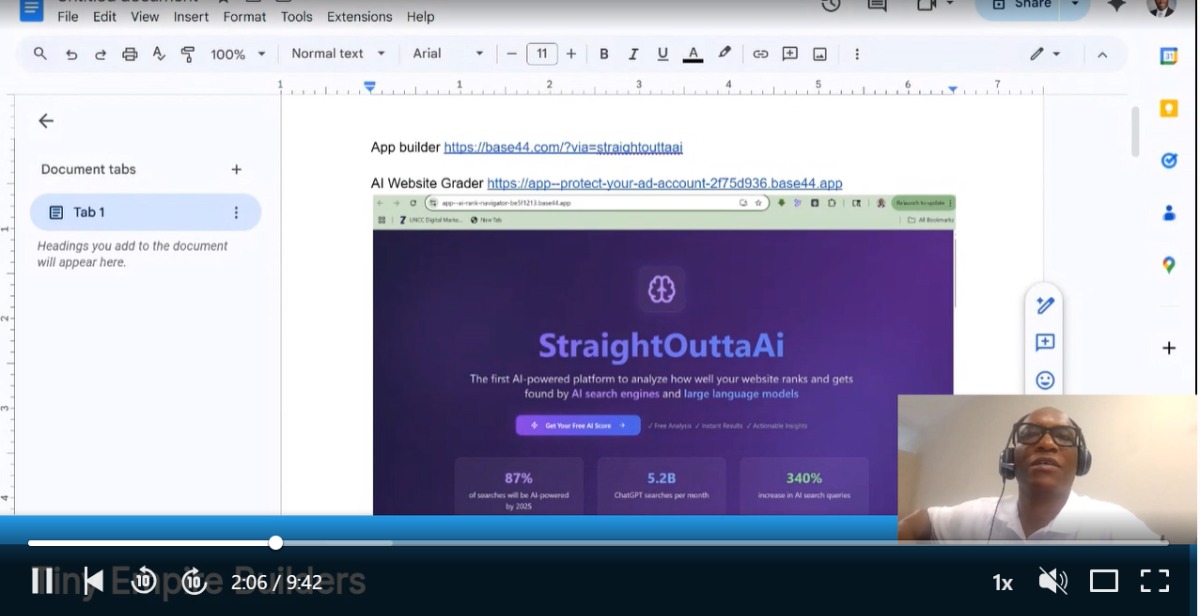Click the font size field showing 11
The image size is (1200, 616).
coord(541,54)
